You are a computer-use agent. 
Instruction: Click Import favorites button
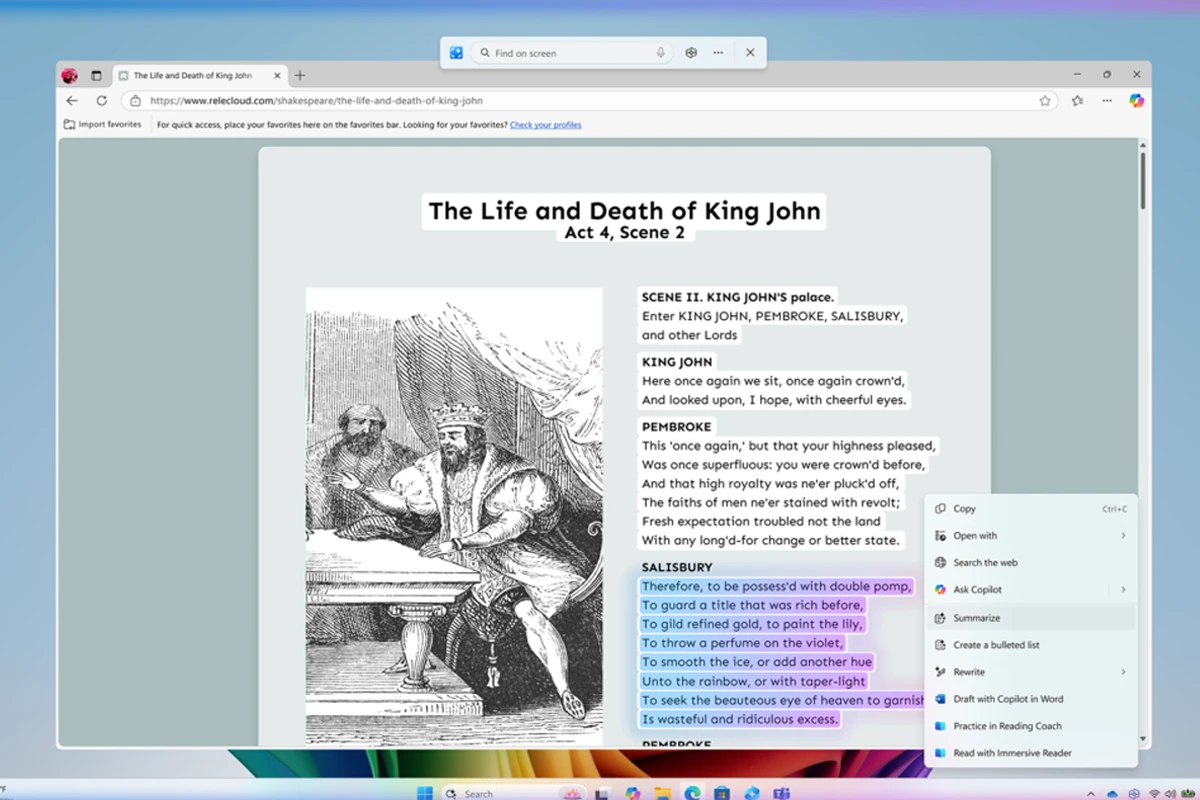pos(102,125)
